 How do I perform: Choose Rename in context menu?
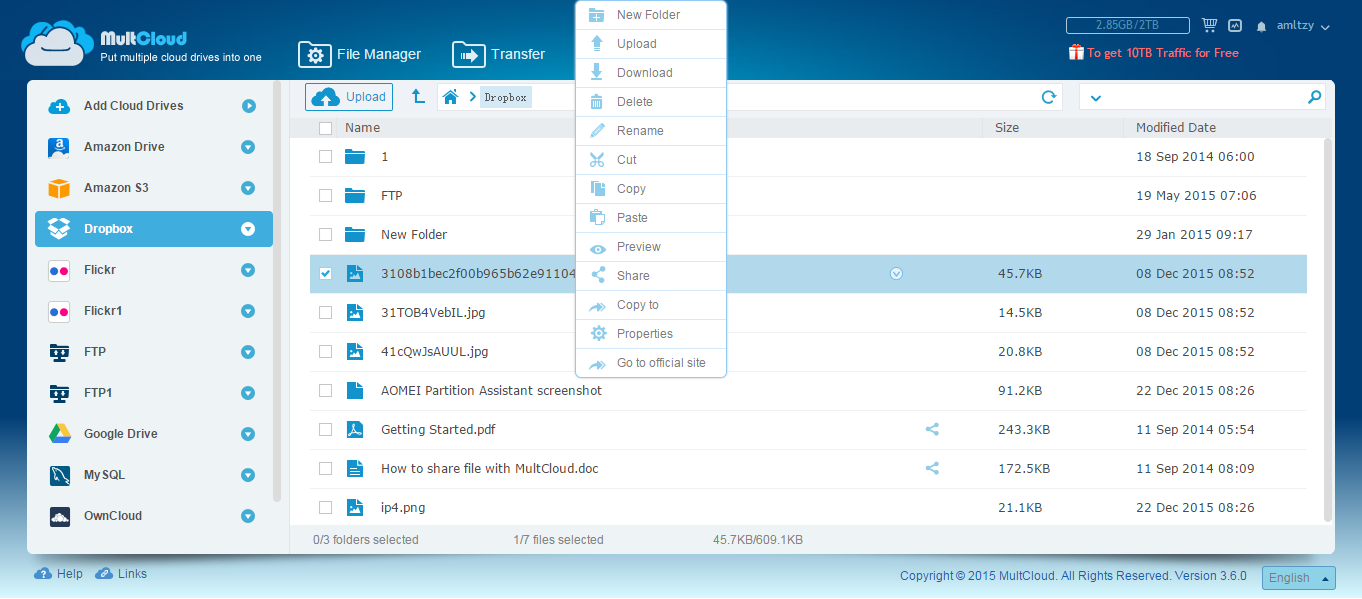pyautogui.click(x=651, y=131)
